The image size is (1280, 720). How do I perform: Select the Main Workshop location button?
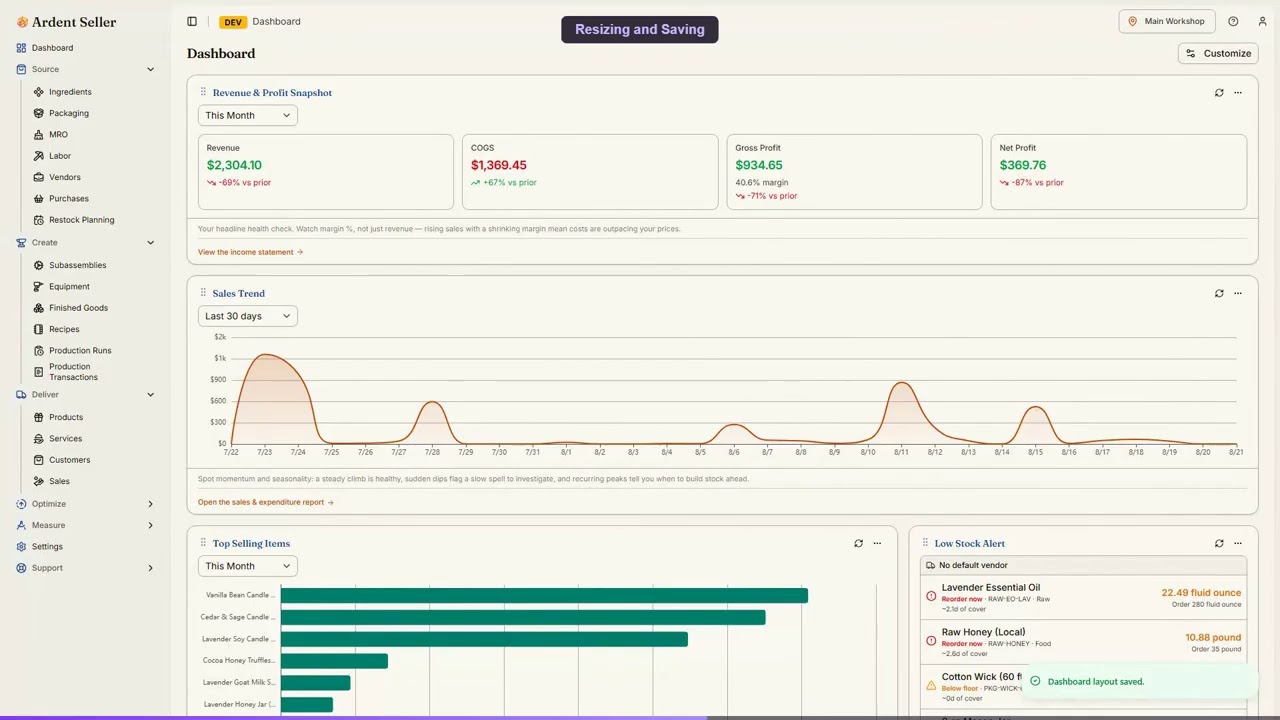tap(1167, 21)
